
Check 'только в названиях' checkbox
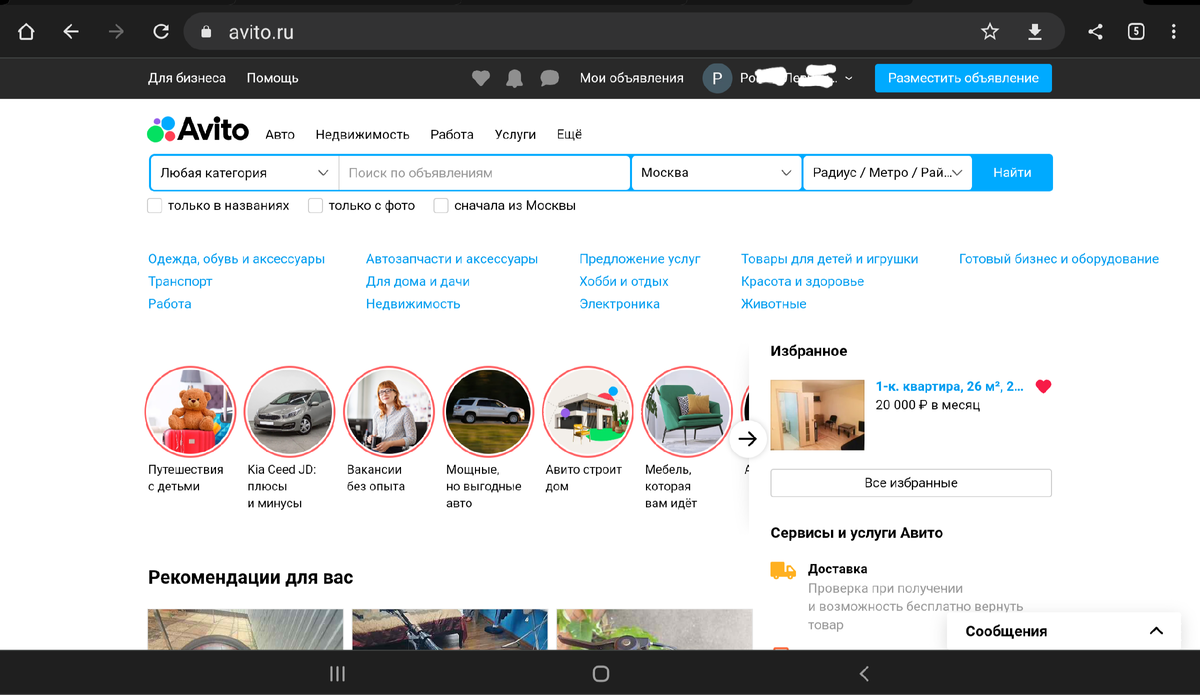tap(155, 205)
